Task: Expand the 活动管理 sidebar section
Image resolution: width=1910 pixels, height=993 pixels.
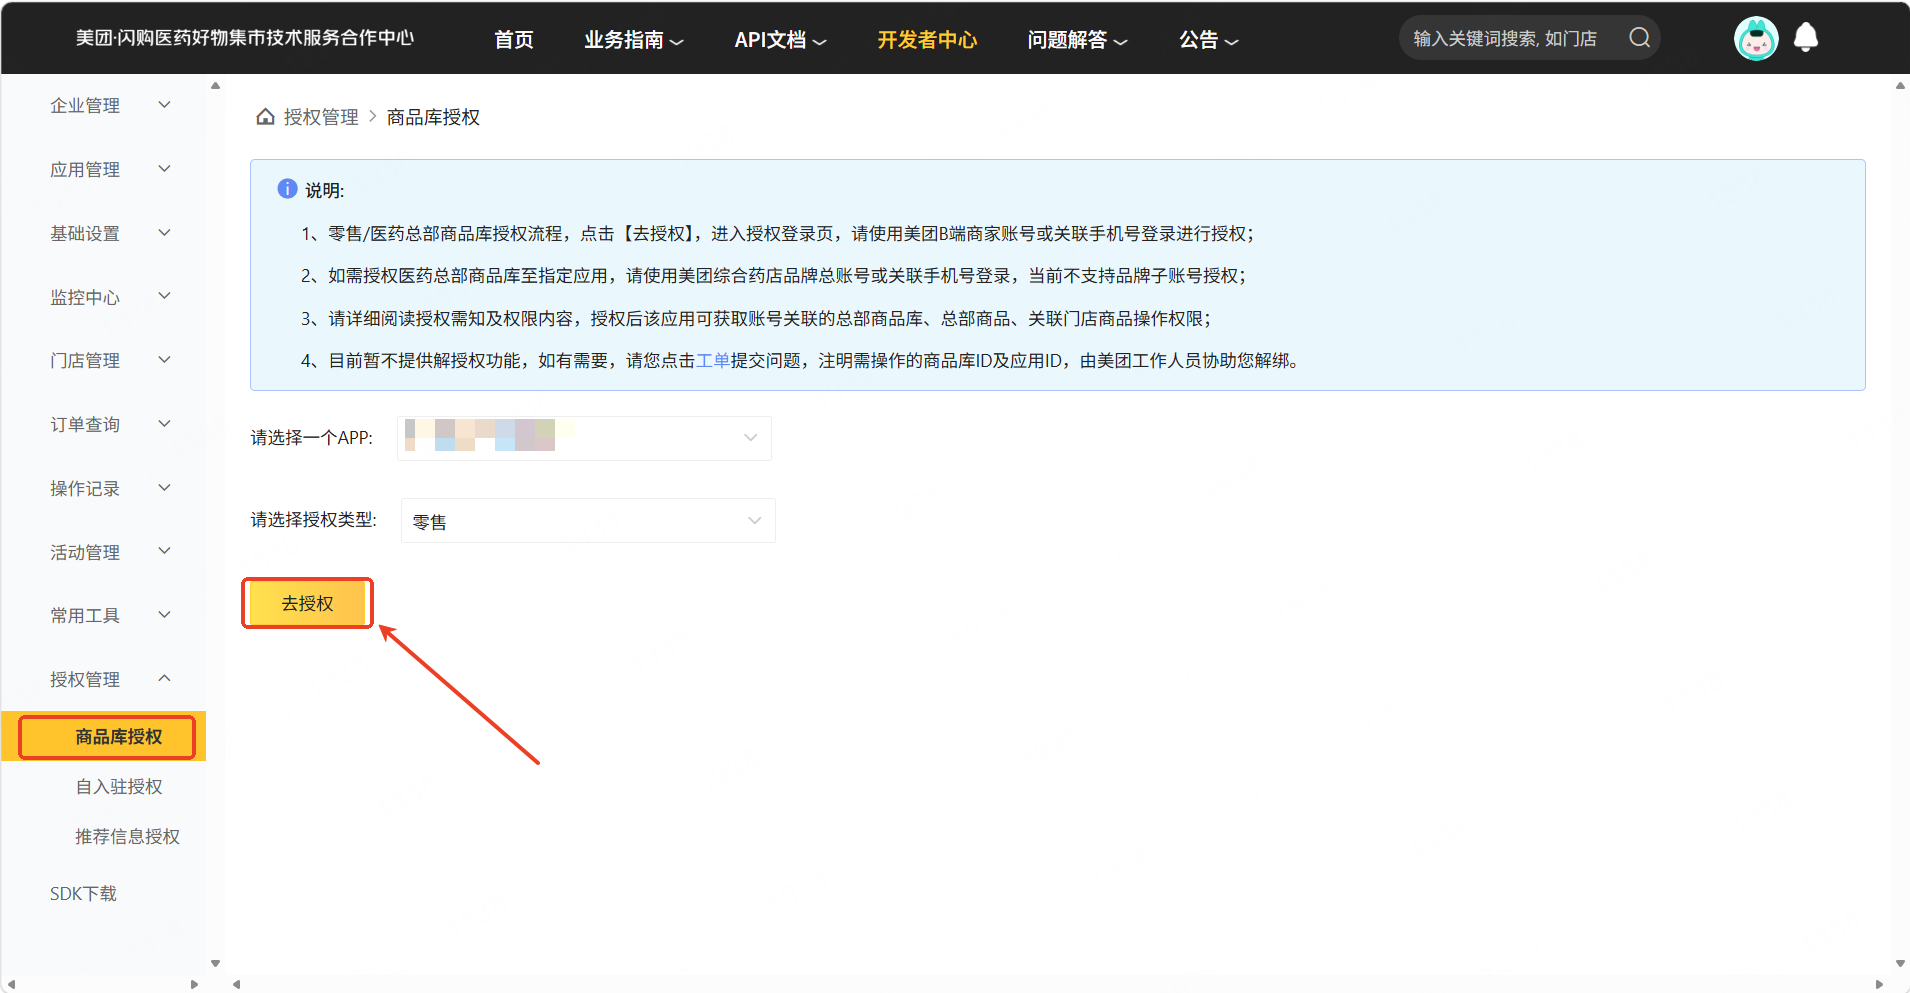Action: tap(110, 552)
